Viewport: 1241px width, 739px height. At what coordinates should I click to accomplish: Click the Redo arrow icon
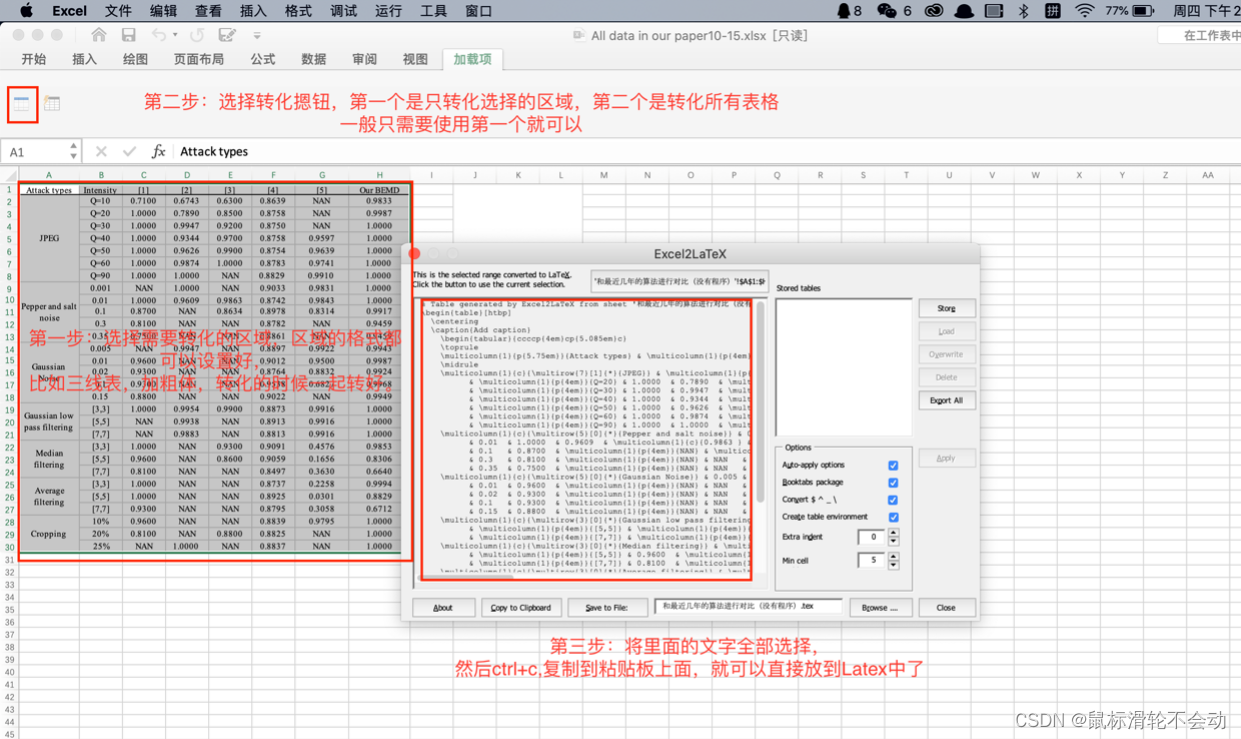197,35
